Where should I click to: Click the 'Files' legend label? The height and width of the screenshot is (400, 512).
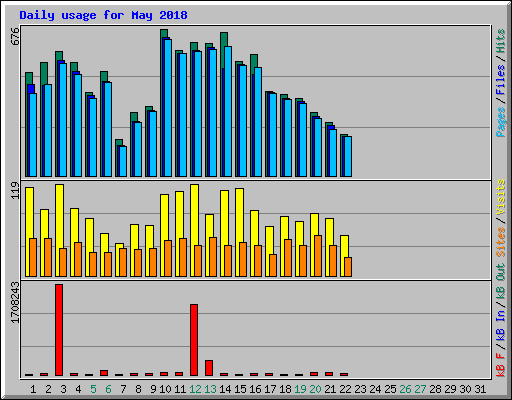501,80
